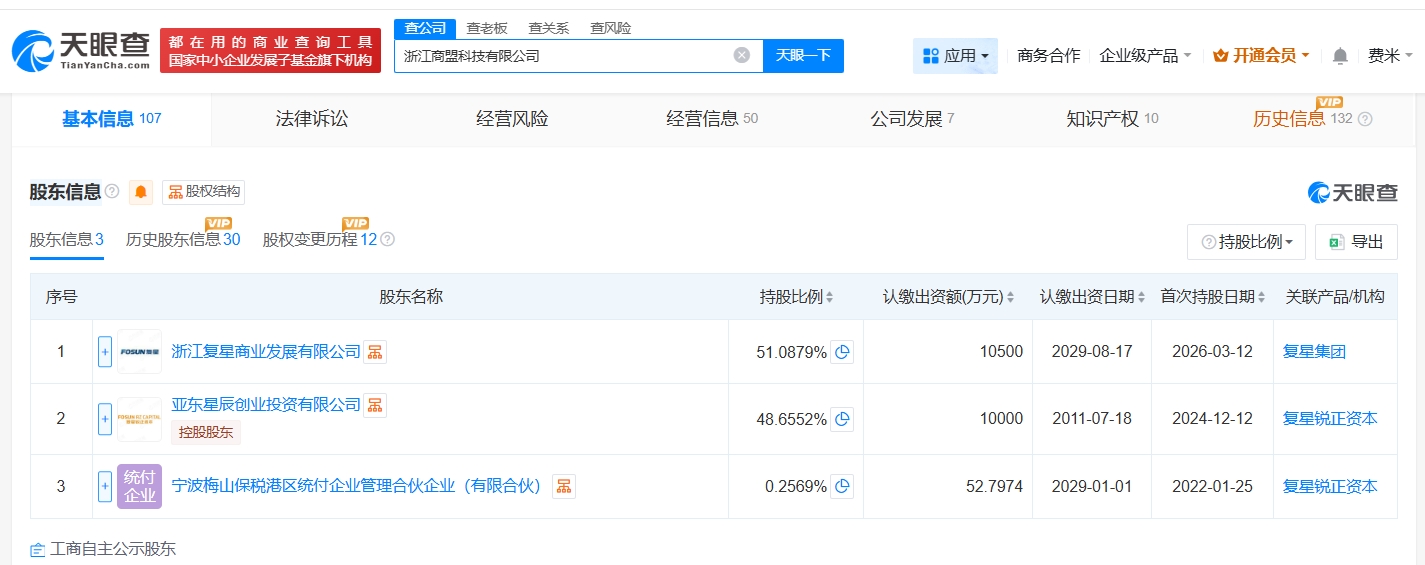
Task: Open the 应用 dropdown menu
Action: click(x=955, y=56)
